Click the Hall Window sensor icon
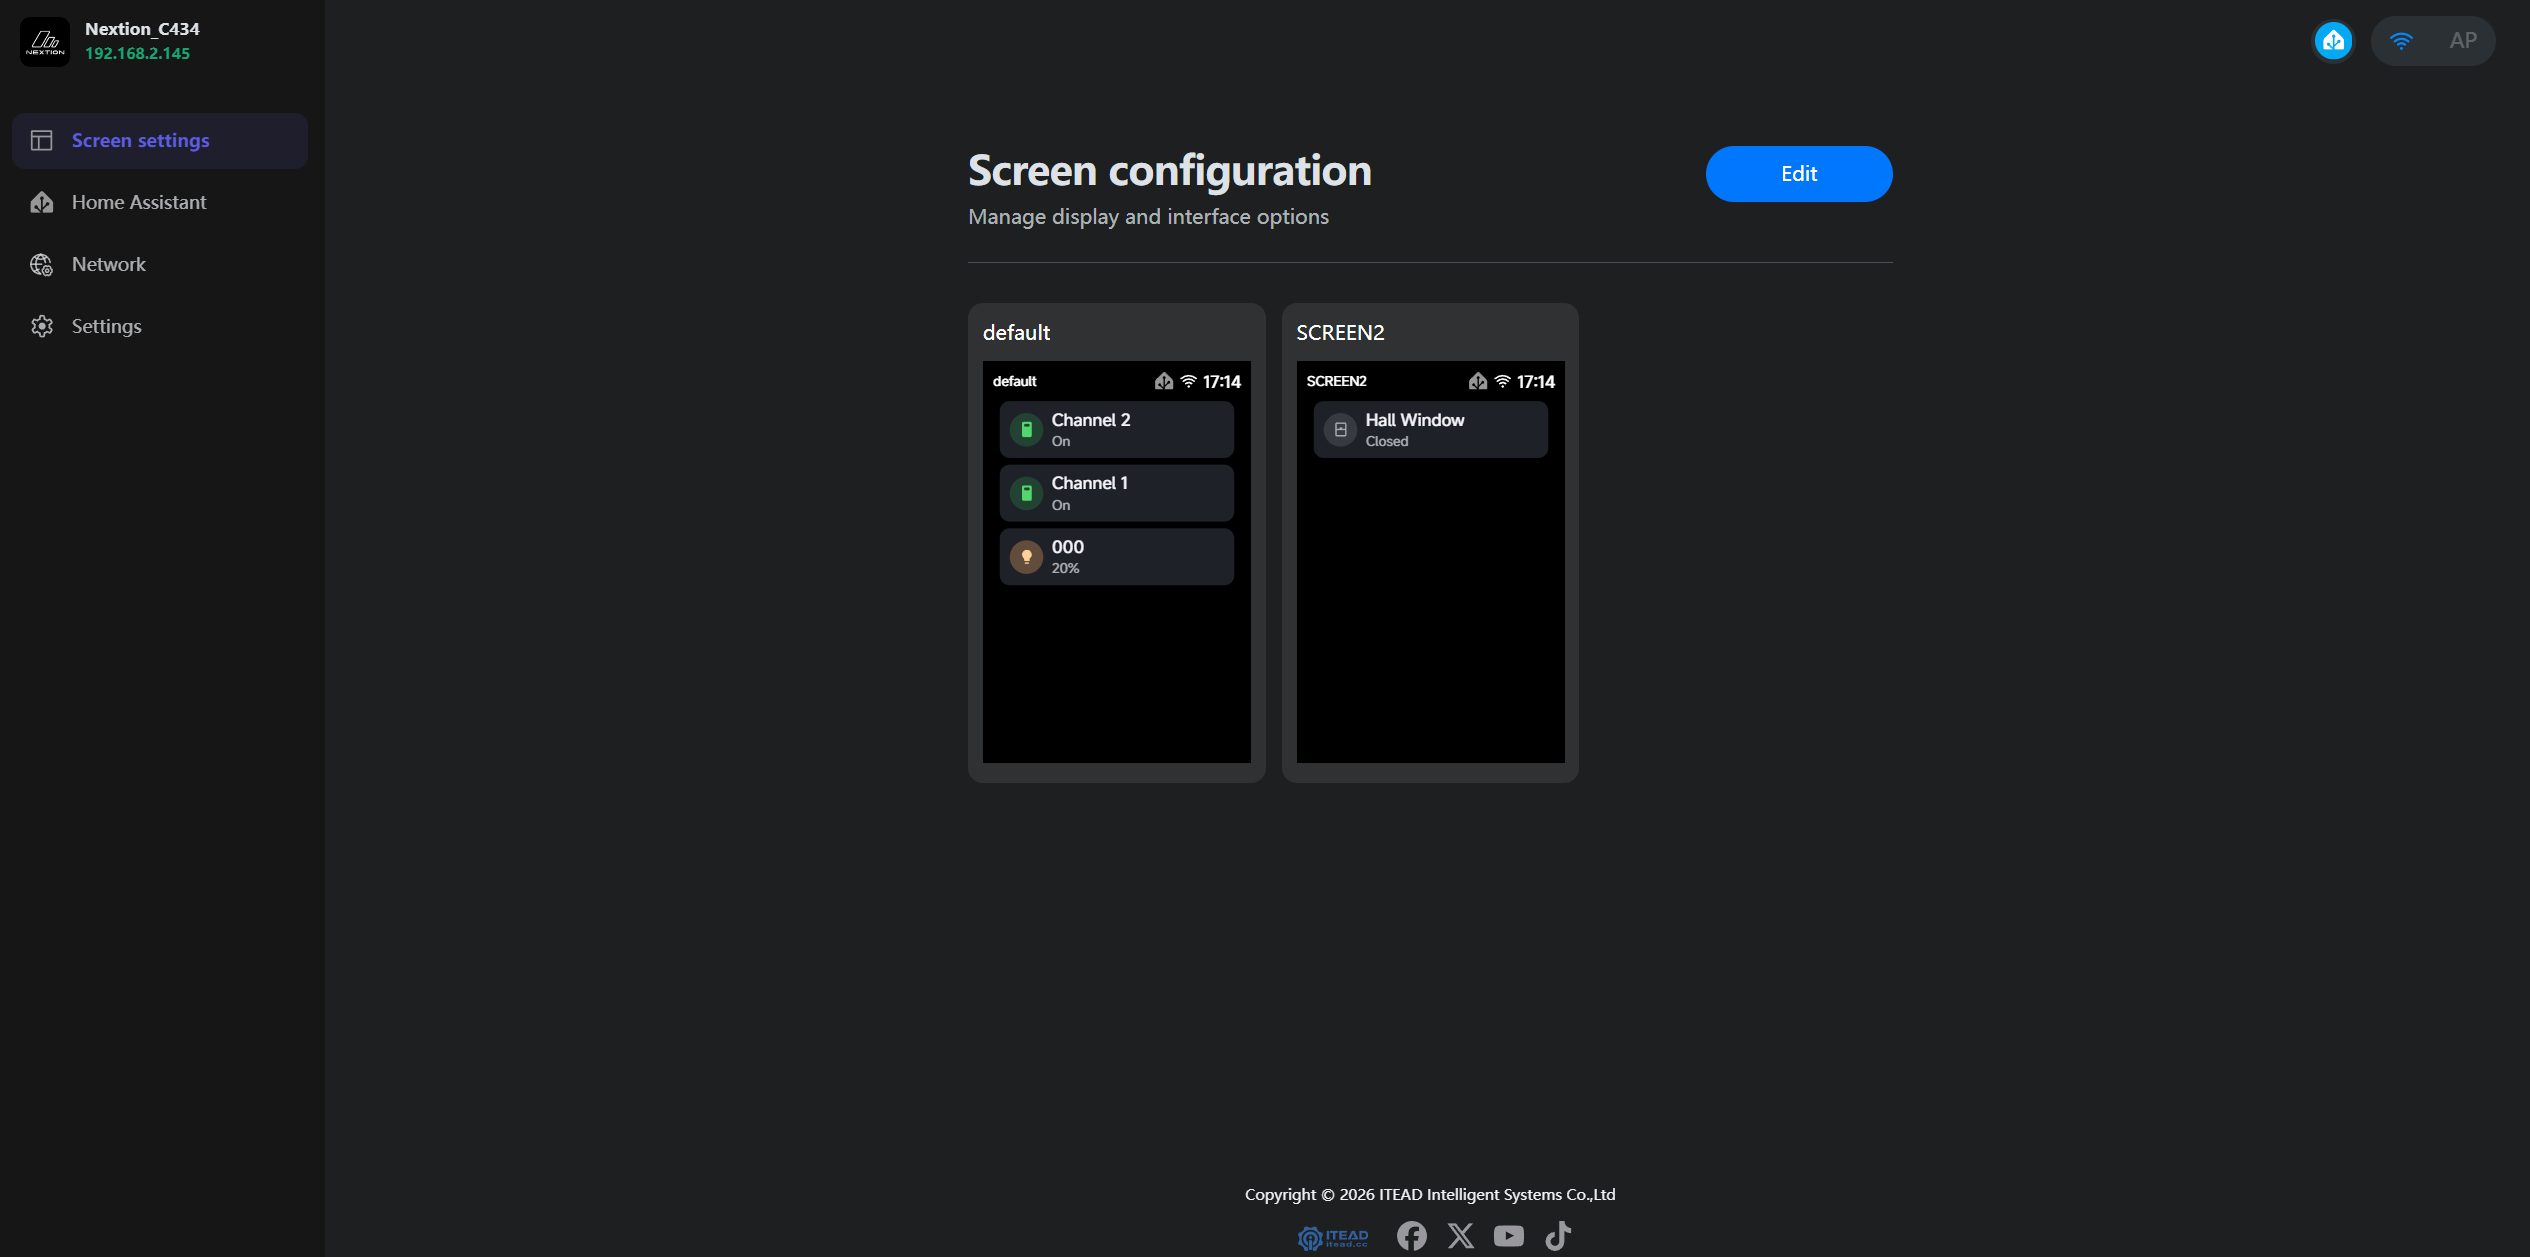This screenshot has width=2530, height=1257. [x=1340, y=430]
